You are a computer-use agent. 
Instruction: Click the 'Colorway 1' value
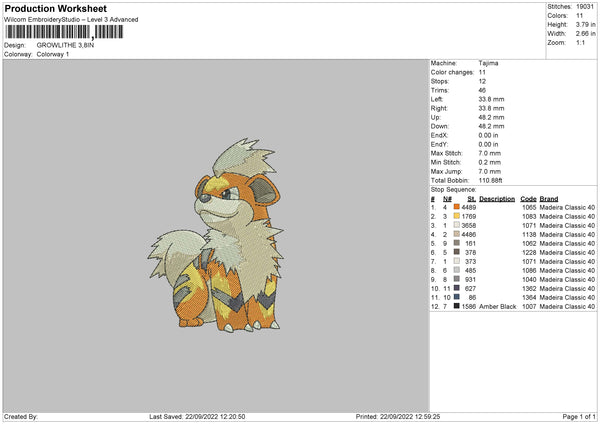tap(53, 54)
